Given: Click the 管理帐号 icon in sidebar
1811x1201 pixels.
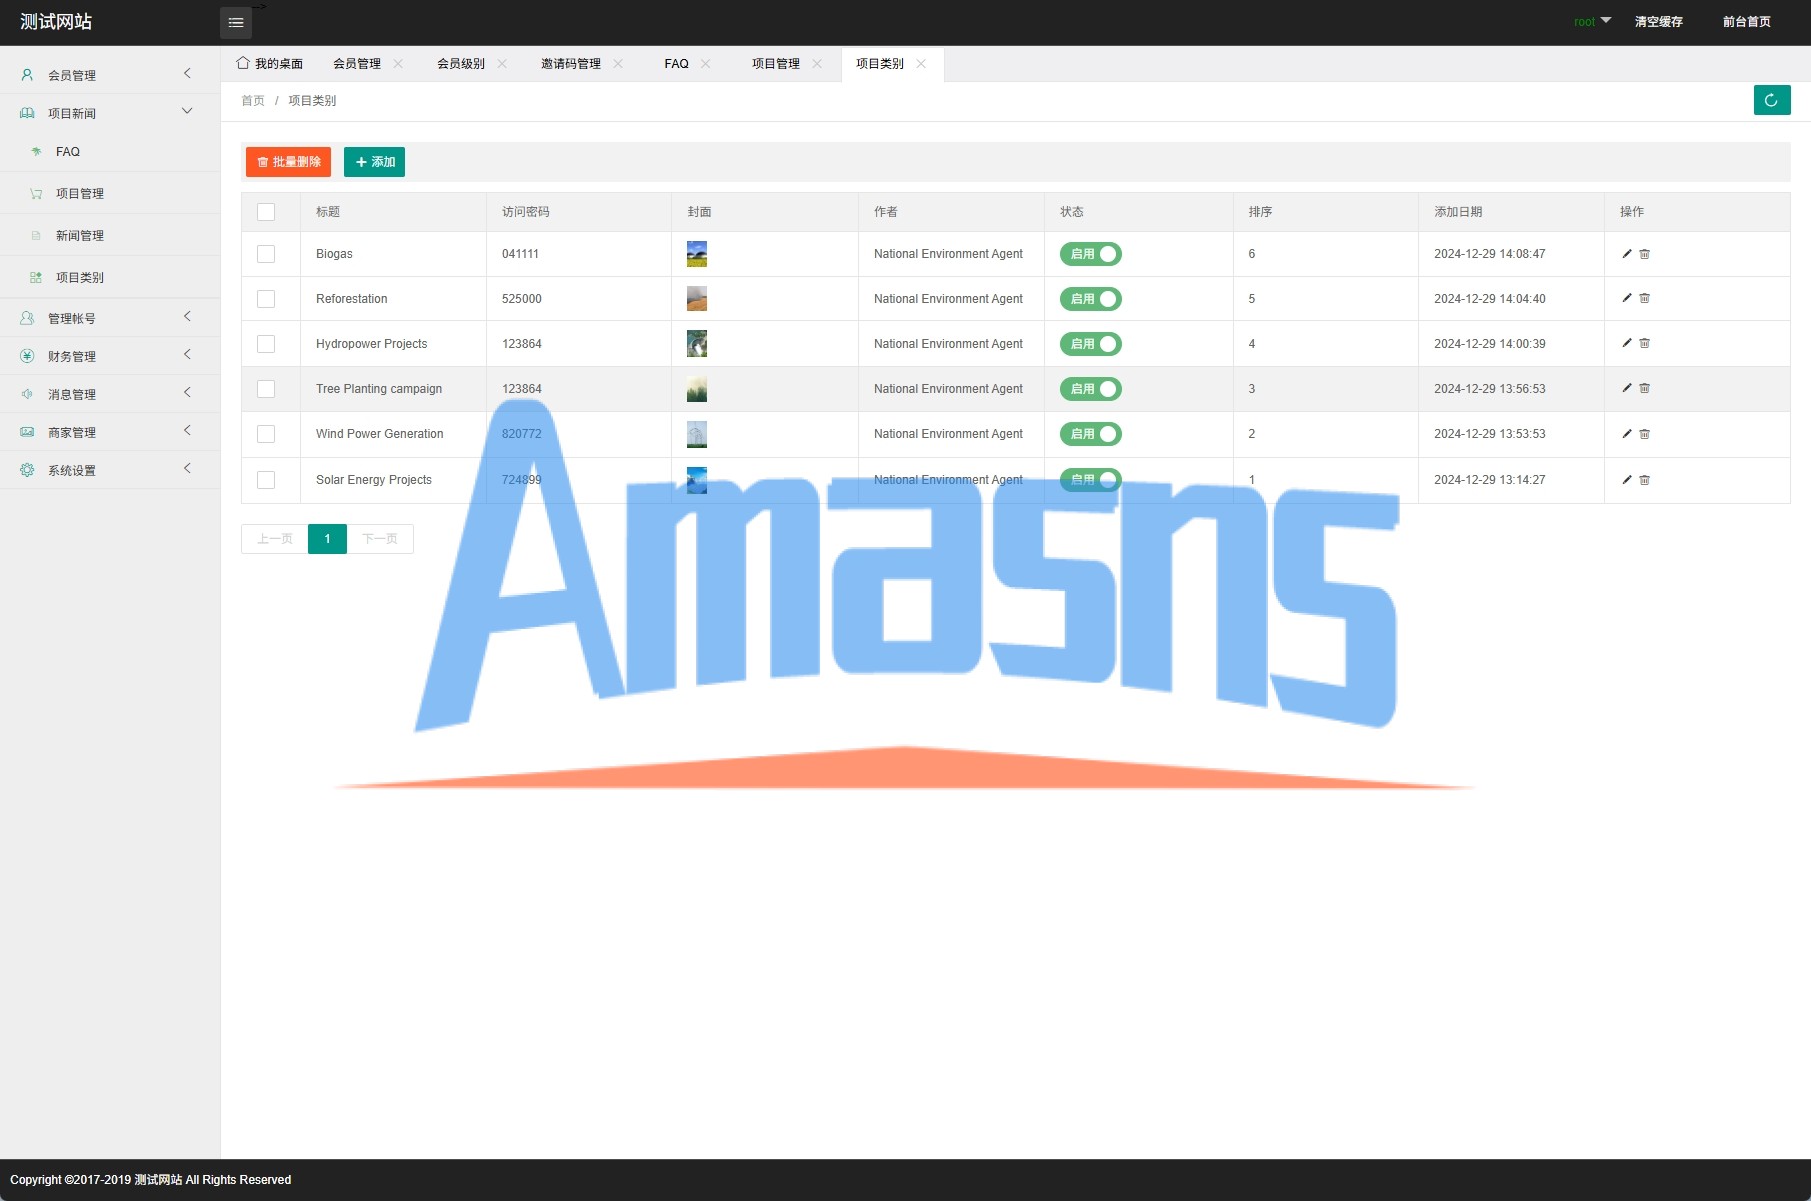Looking at the screenshot, I should [x=27, y=318].
